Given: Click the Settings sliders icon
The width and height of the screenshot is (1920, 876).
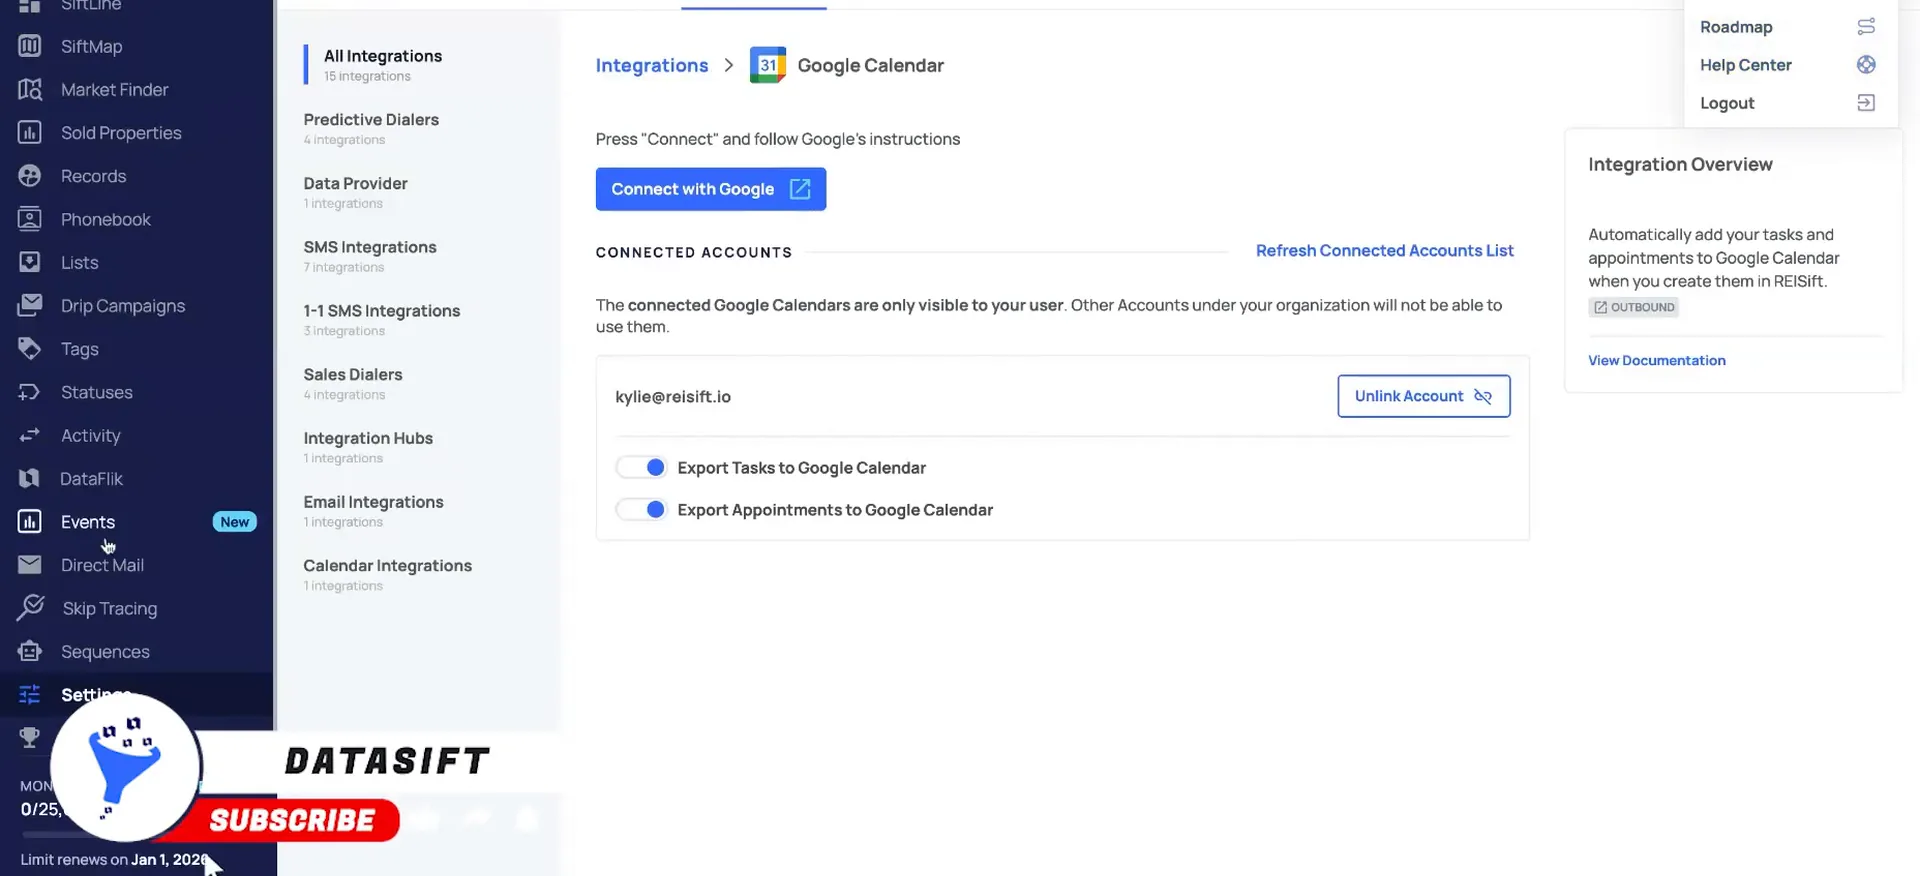Looking at the screenshot, I should pos(30,694).
